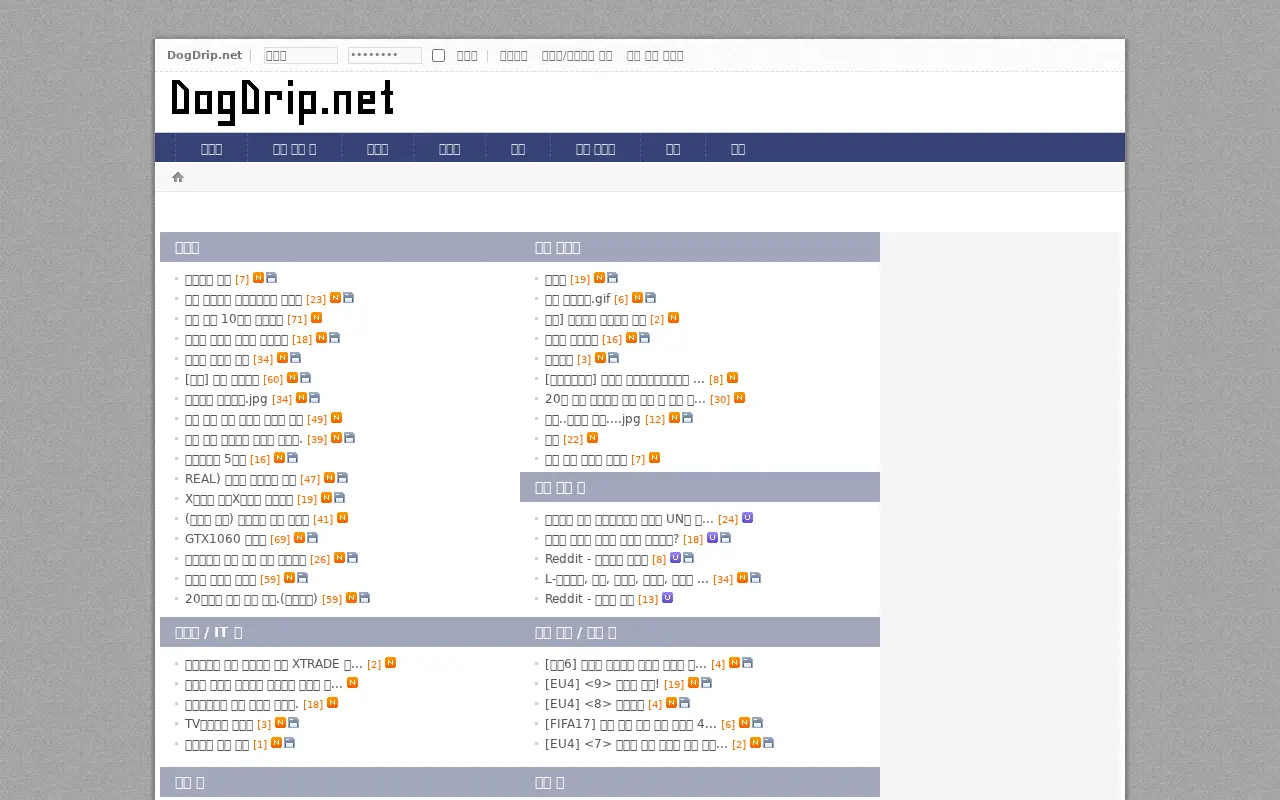
Task: Click the attachment icon on the Reddit [8] post
Action: pos(688,558)
